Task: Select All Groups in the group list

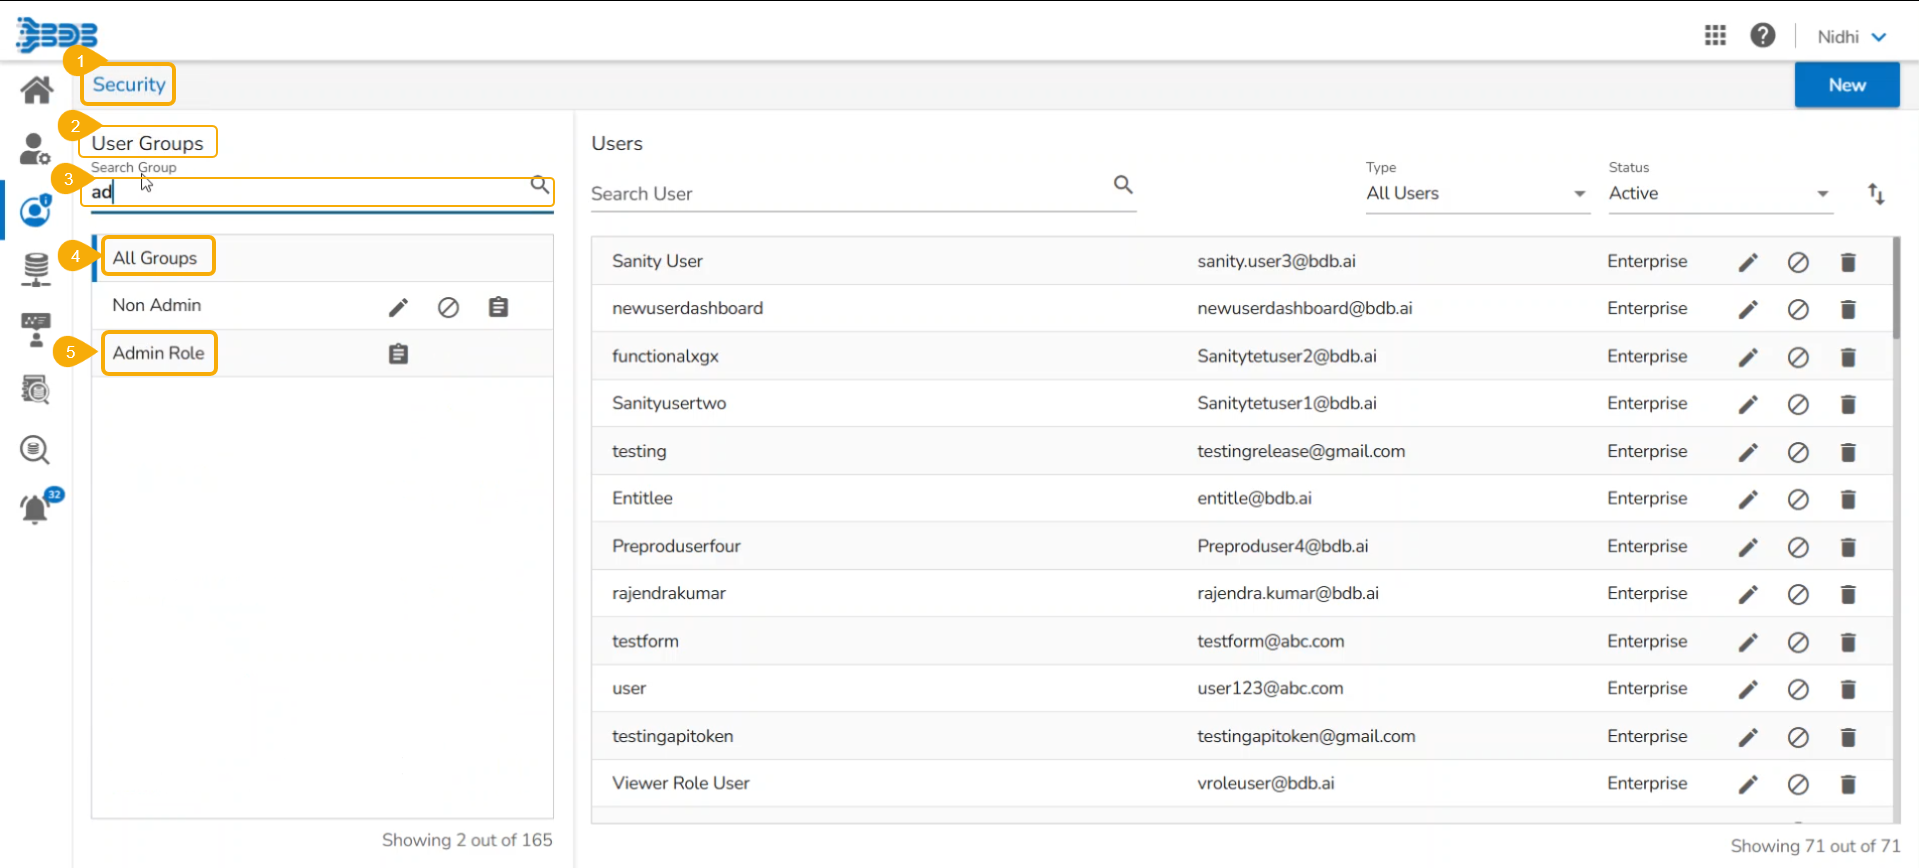Action: coord(155,258)
